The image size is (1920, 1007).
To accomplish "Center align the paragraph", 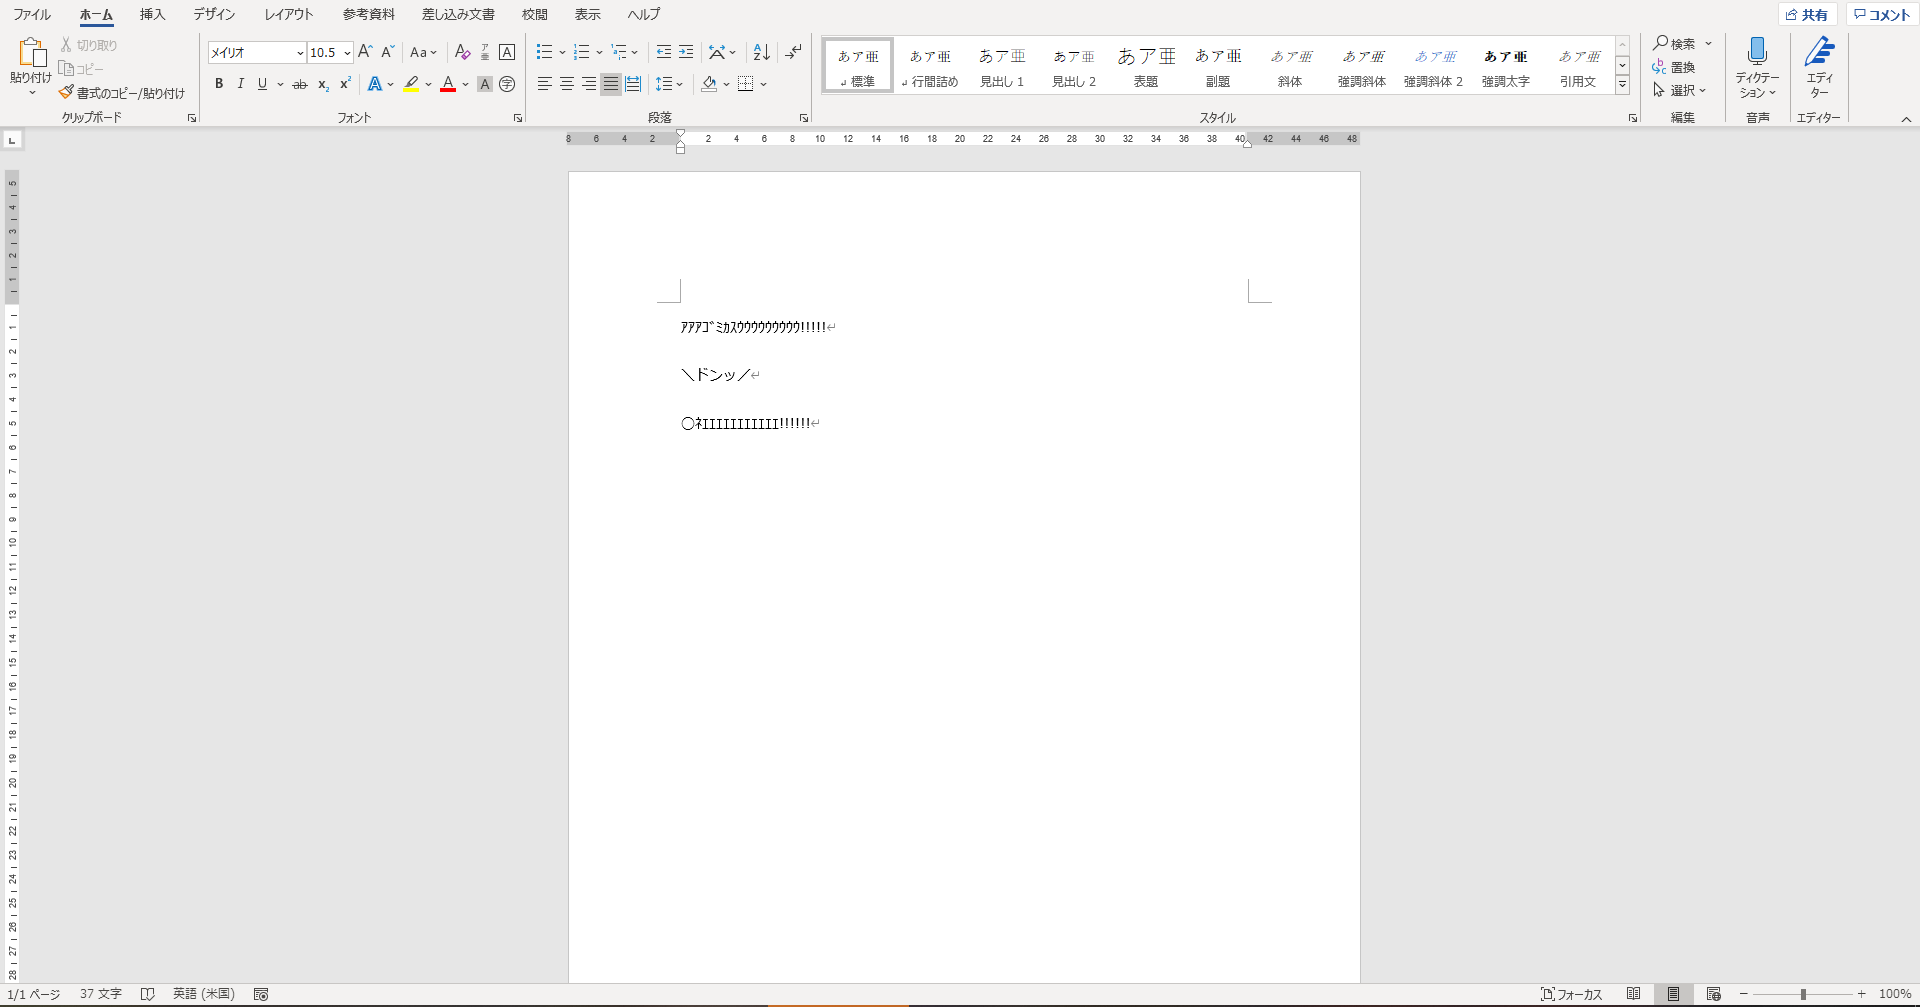I will pos(567,84).
